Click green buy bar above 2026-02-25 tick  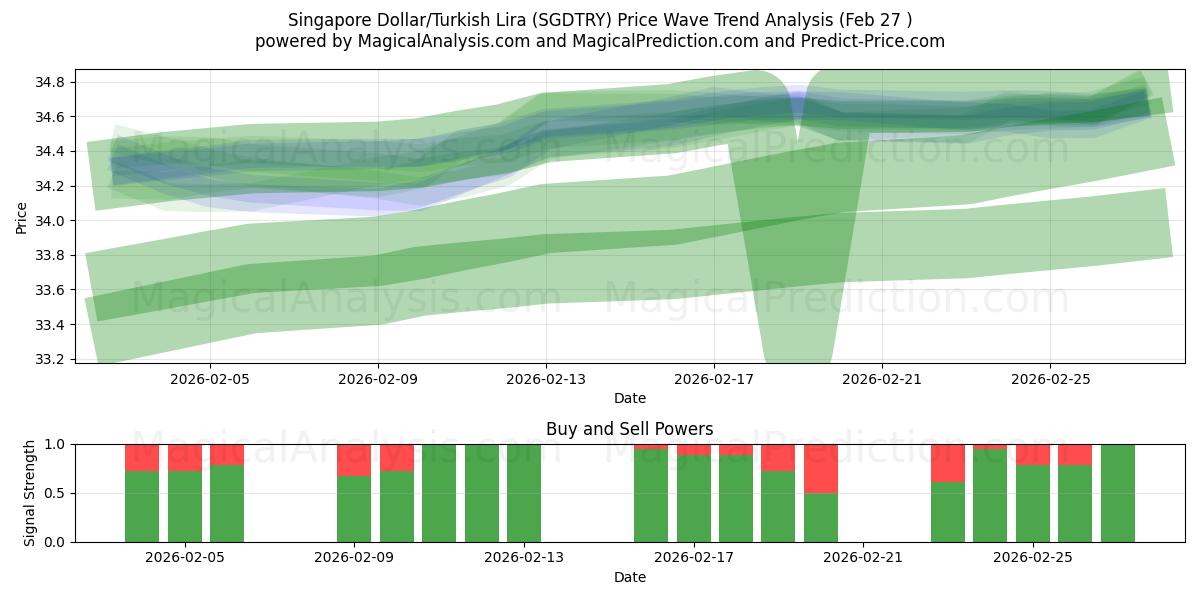(x=1032, y=503)
